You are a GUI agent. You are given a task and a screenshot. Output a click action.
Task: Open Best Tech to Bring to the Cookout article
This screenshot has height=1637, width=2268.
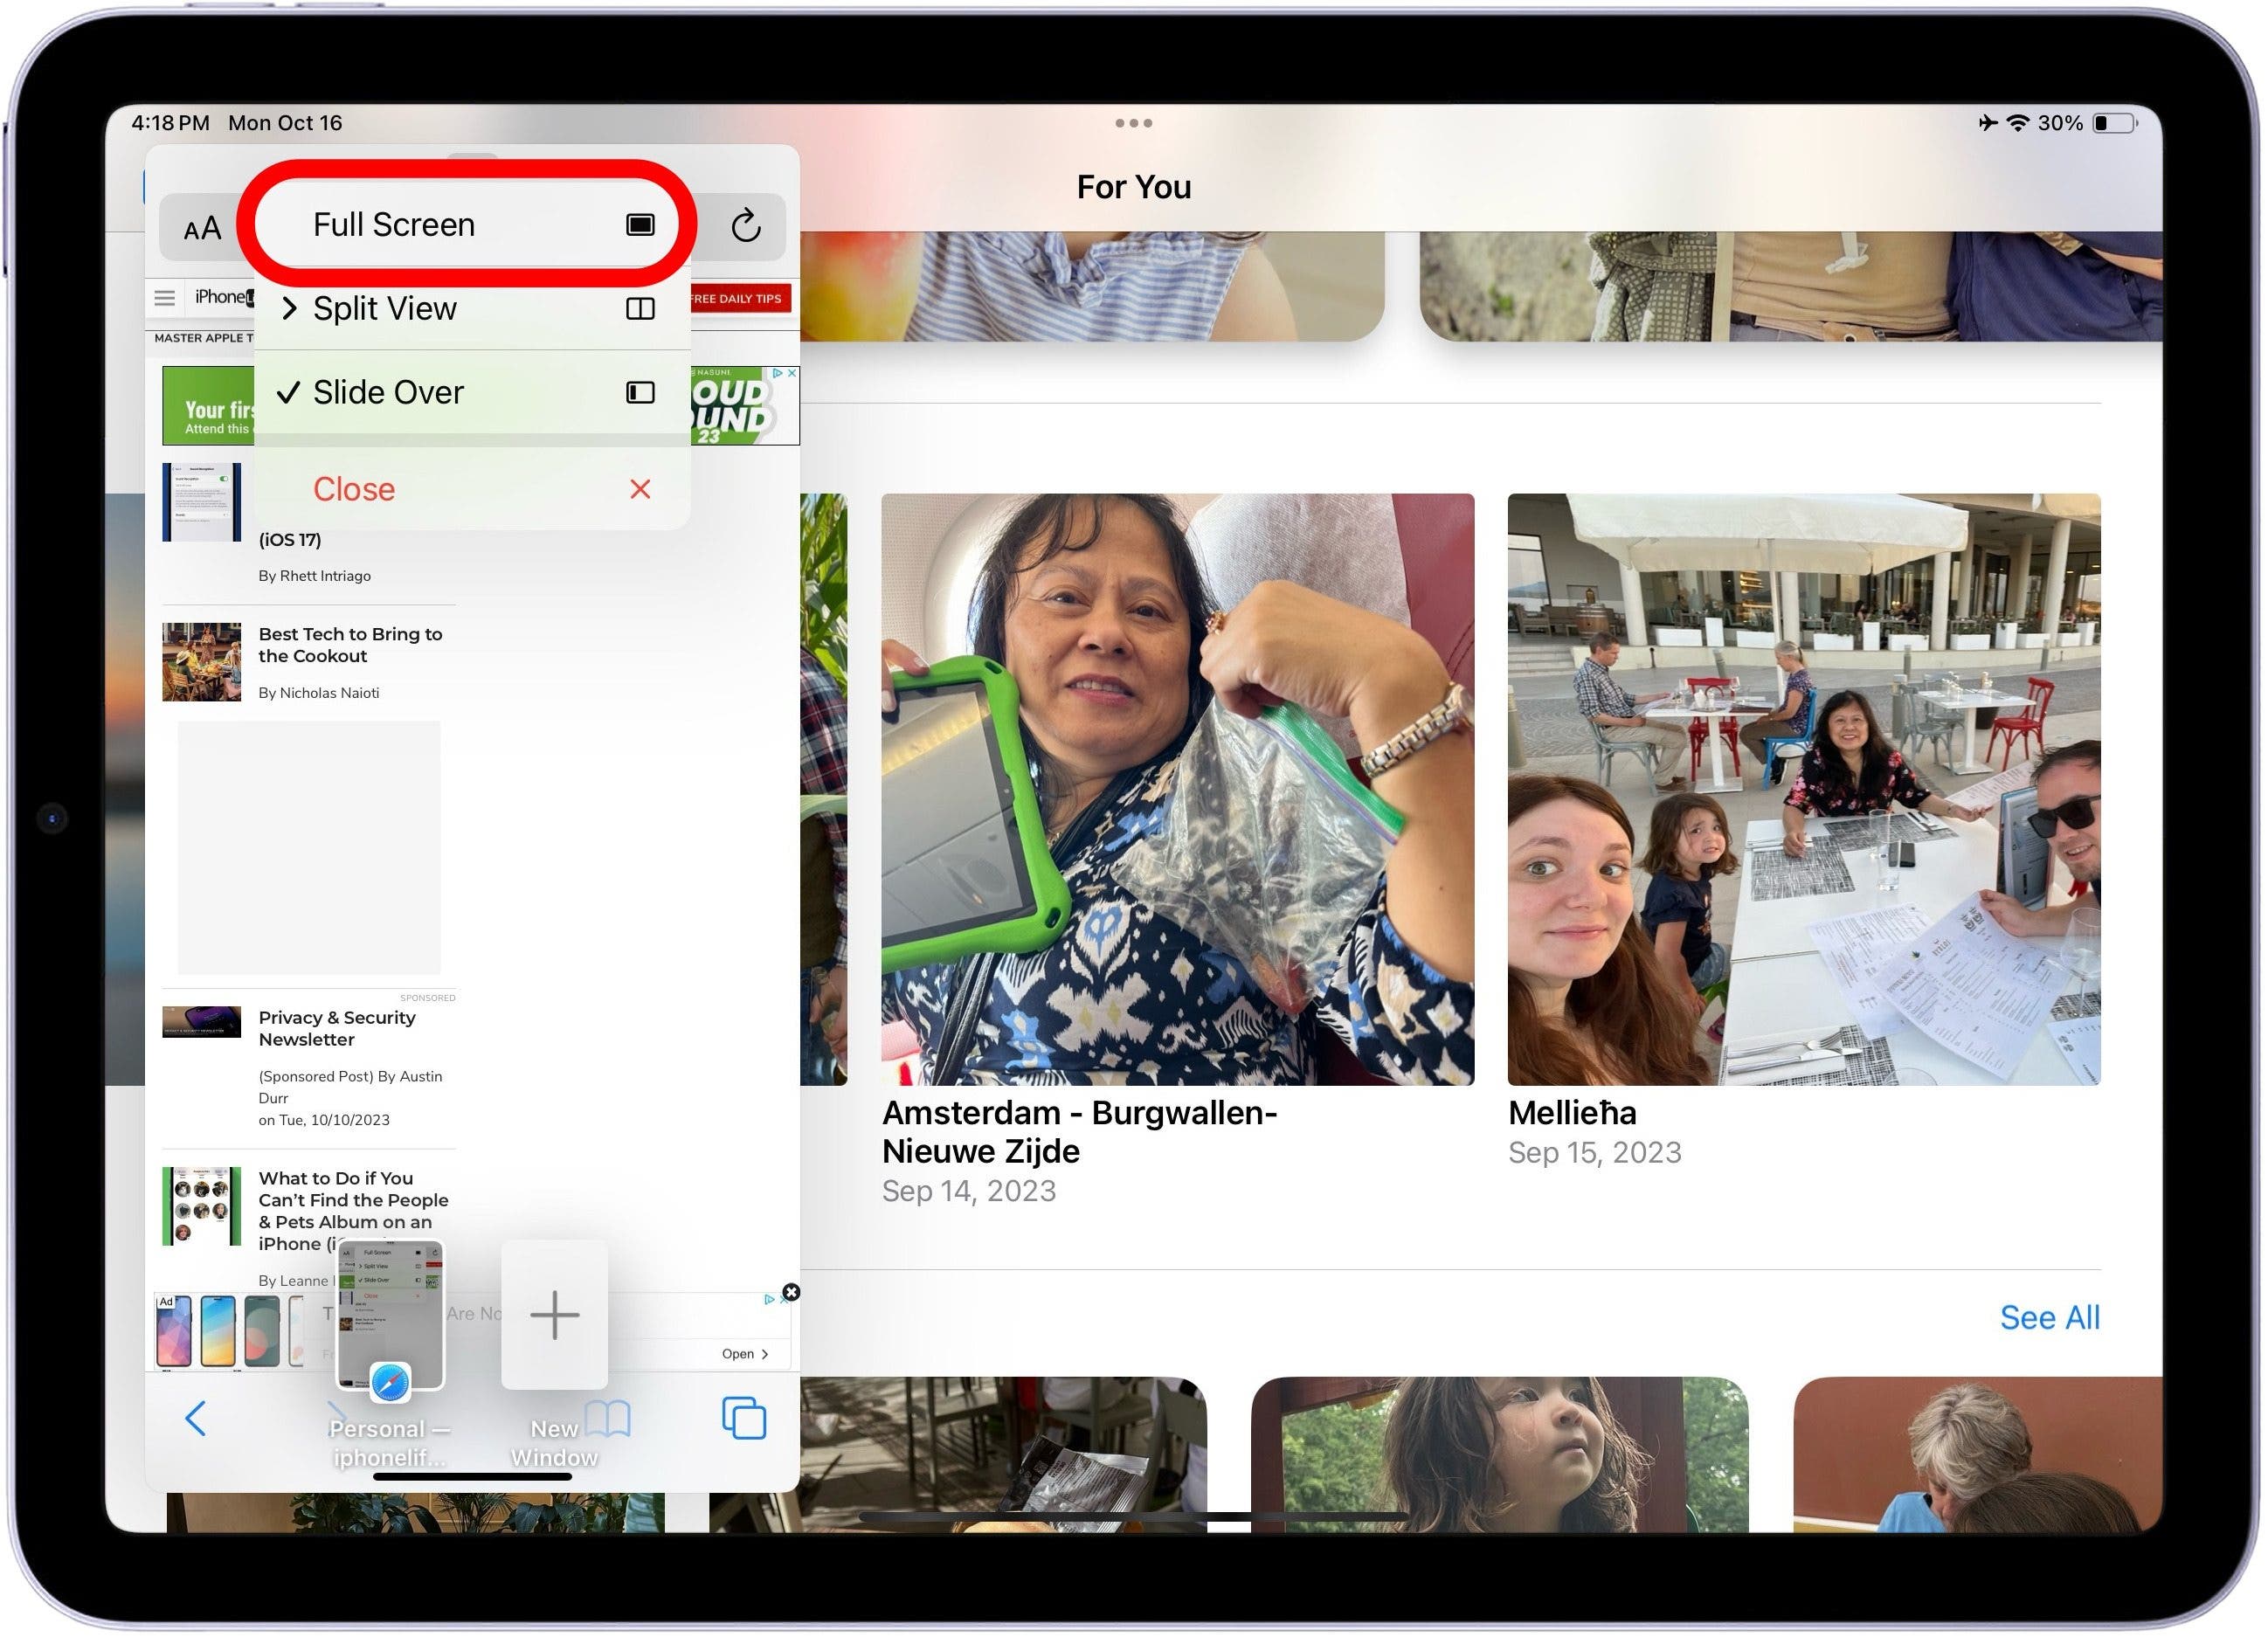coord(350,646)
